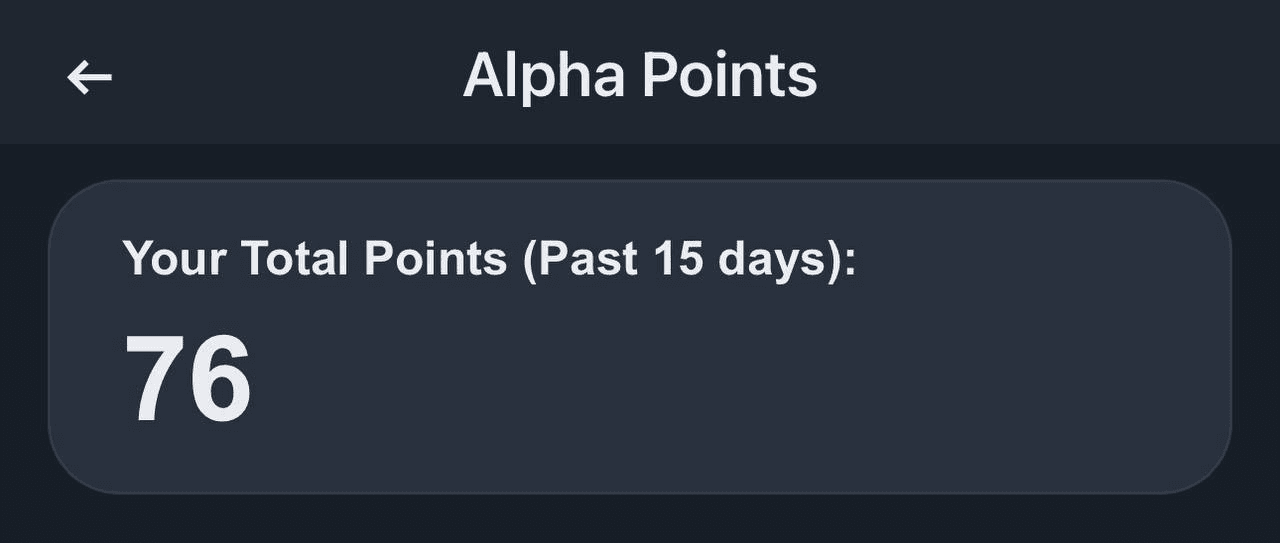Click the word "Alpha" in the header
Viewport: 1280px width, 543px height.
coord(544,76)
